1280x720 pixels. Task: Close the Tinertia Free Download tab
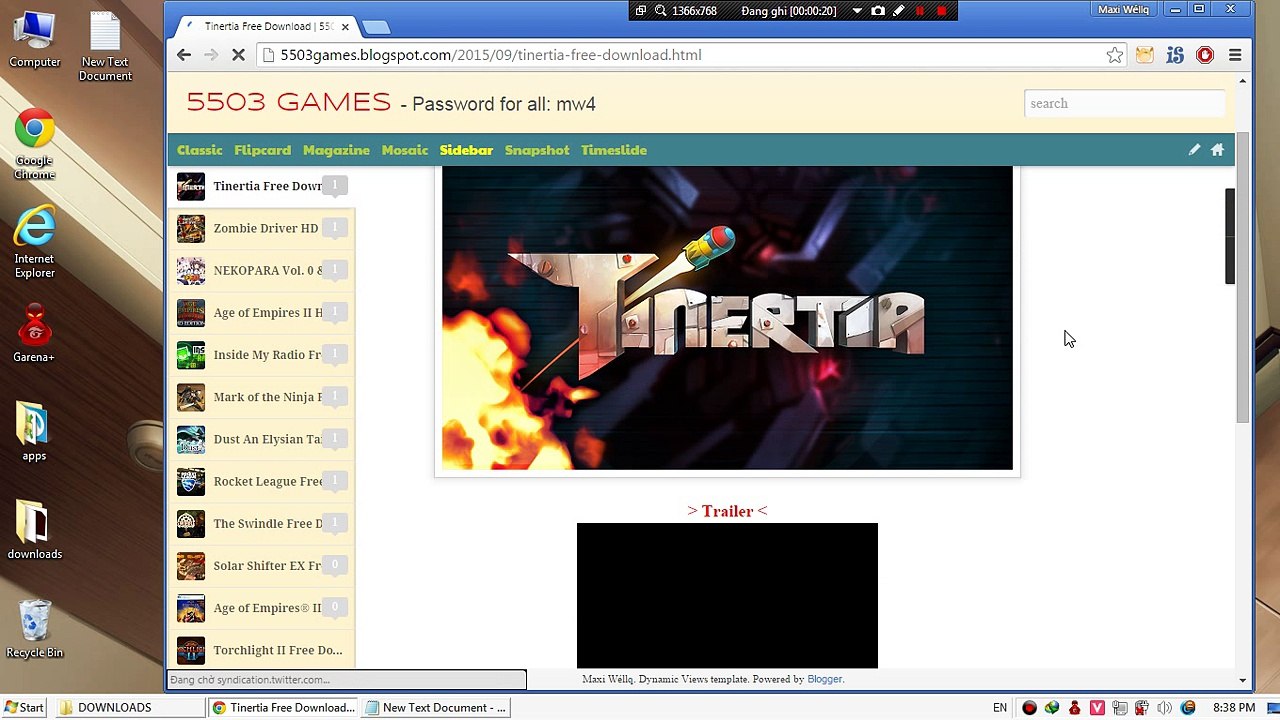(345, 27)
